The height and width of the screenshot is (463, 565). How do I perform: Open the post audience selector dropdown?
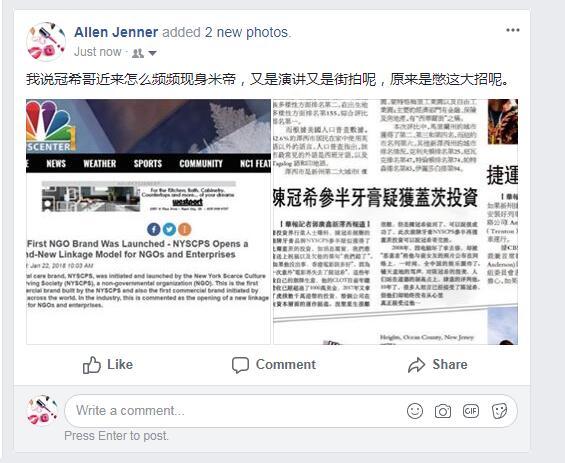152,53
